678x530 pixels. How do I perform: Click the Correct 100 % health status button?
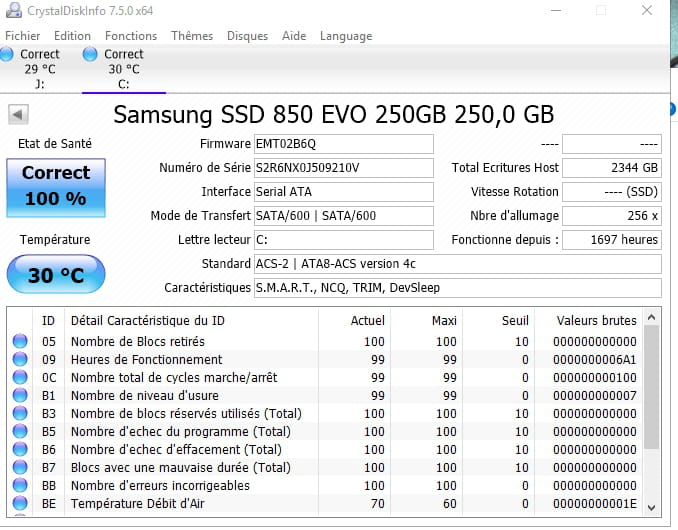55,186
